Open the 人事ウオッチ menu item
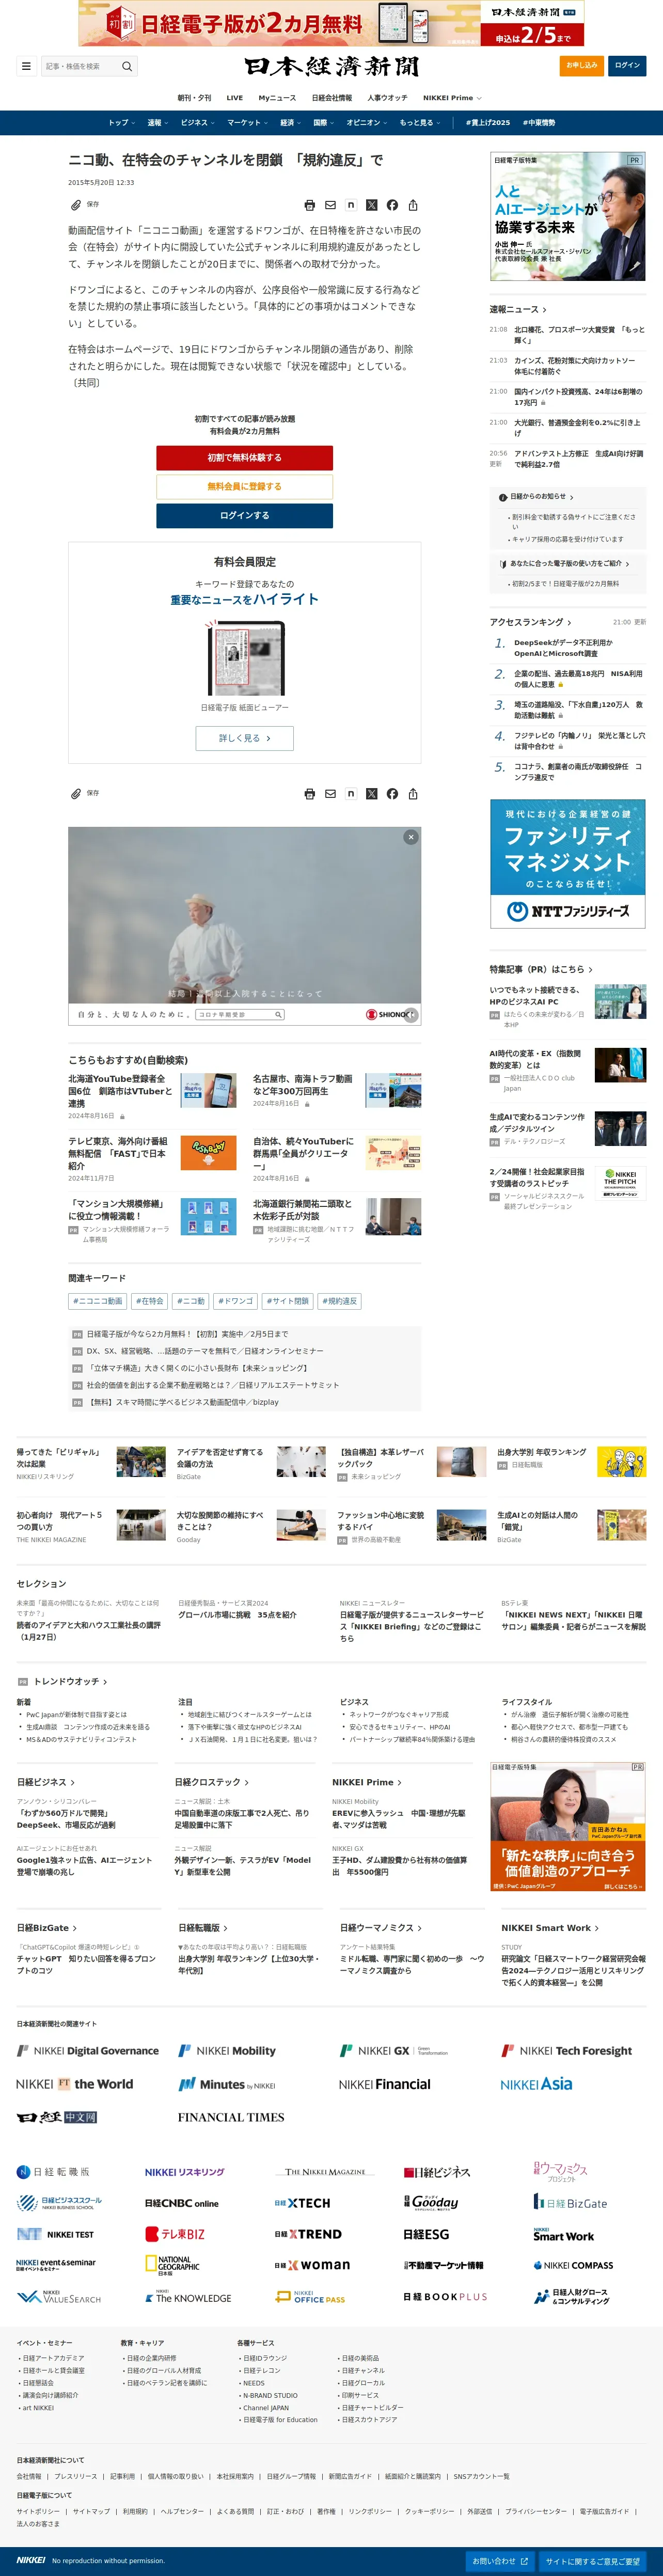Viewport: 663px width, 2576px height. pos(387,98)
